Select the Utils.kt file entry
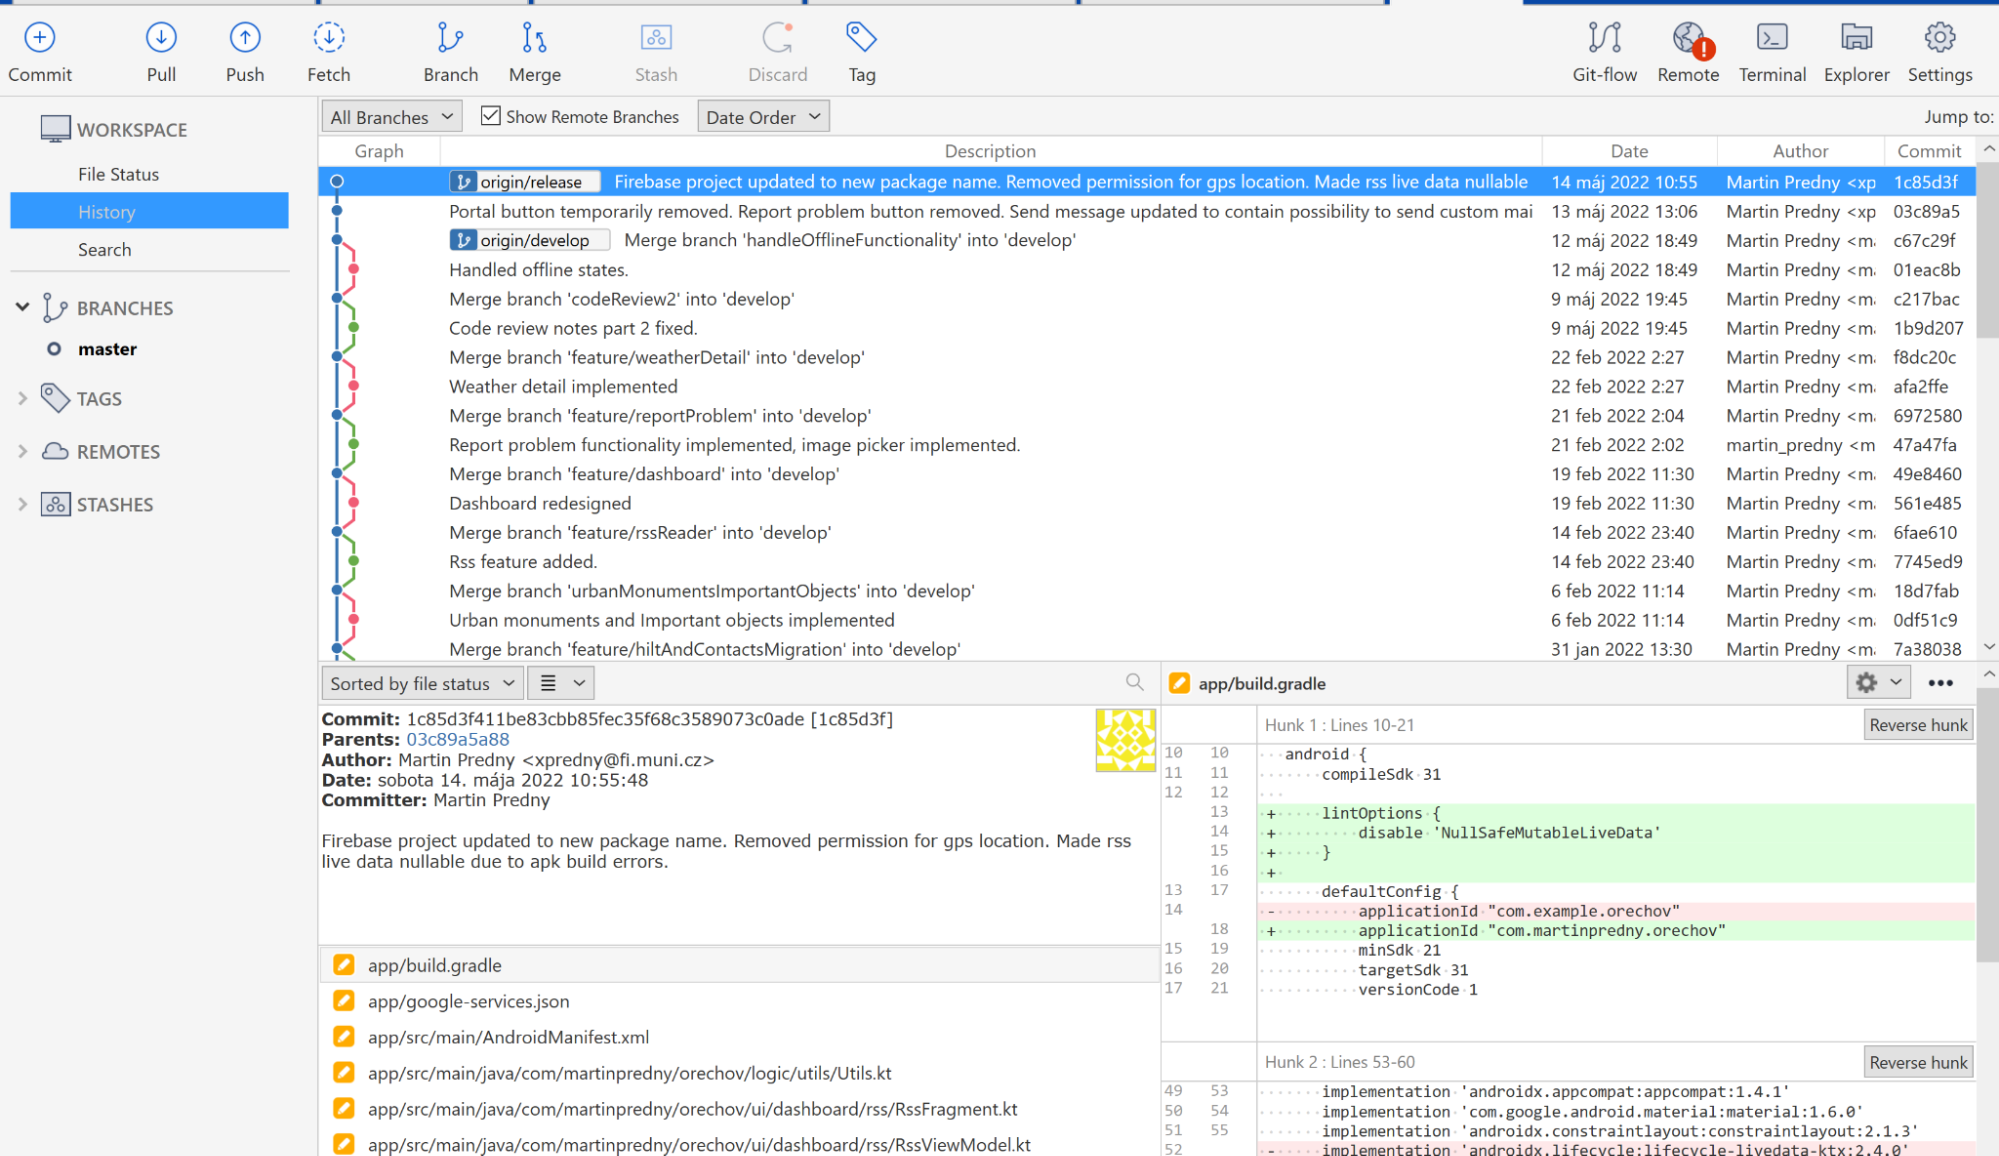The height and width of the screenshot is (1156, 1999). click(x=739, y=1073)
